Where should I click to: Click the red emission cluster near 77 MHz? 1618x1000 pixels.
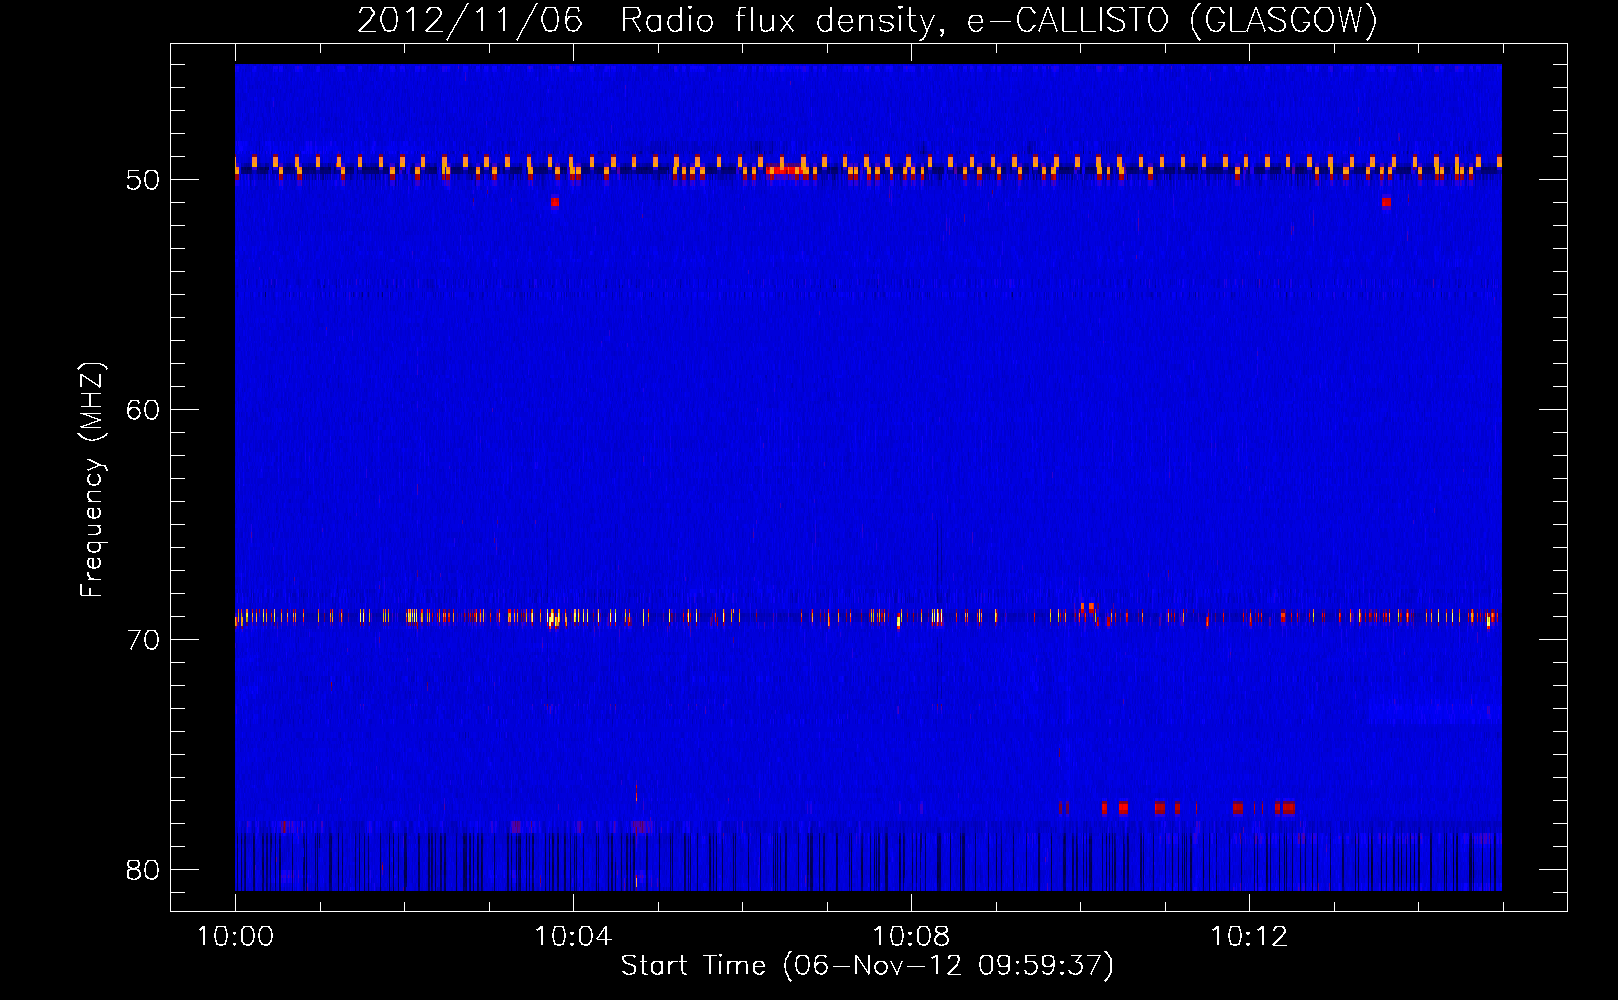[x=1178, y=807]
